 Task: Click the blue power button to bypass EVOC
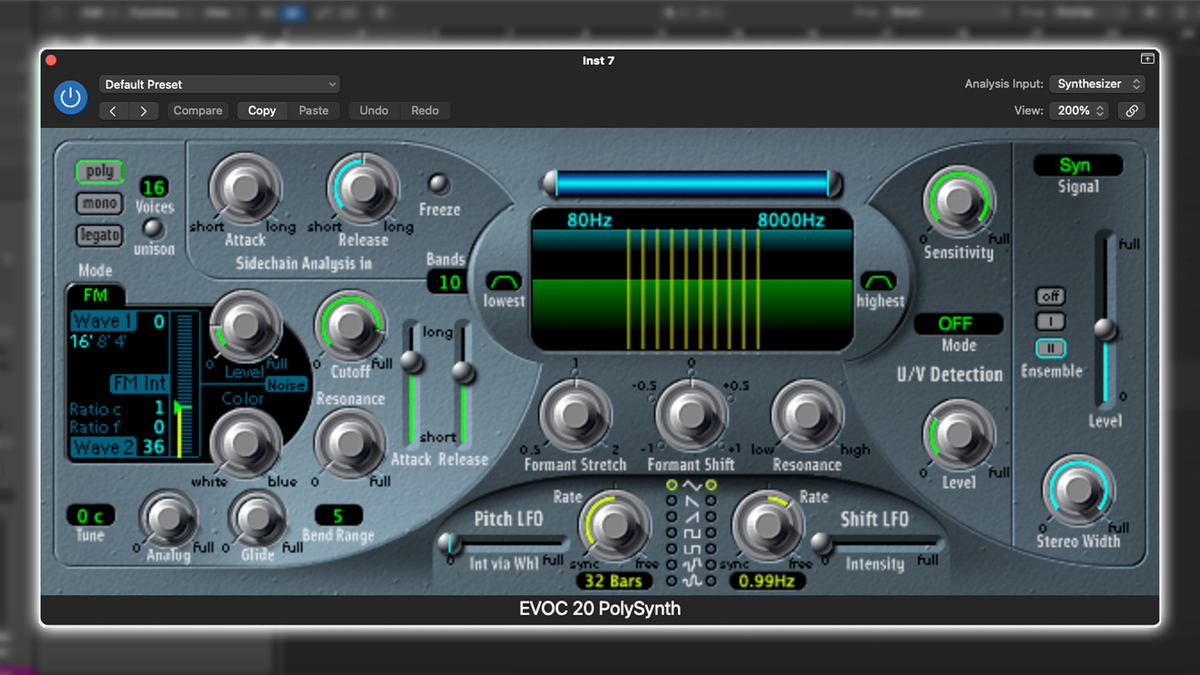(70, 97)
